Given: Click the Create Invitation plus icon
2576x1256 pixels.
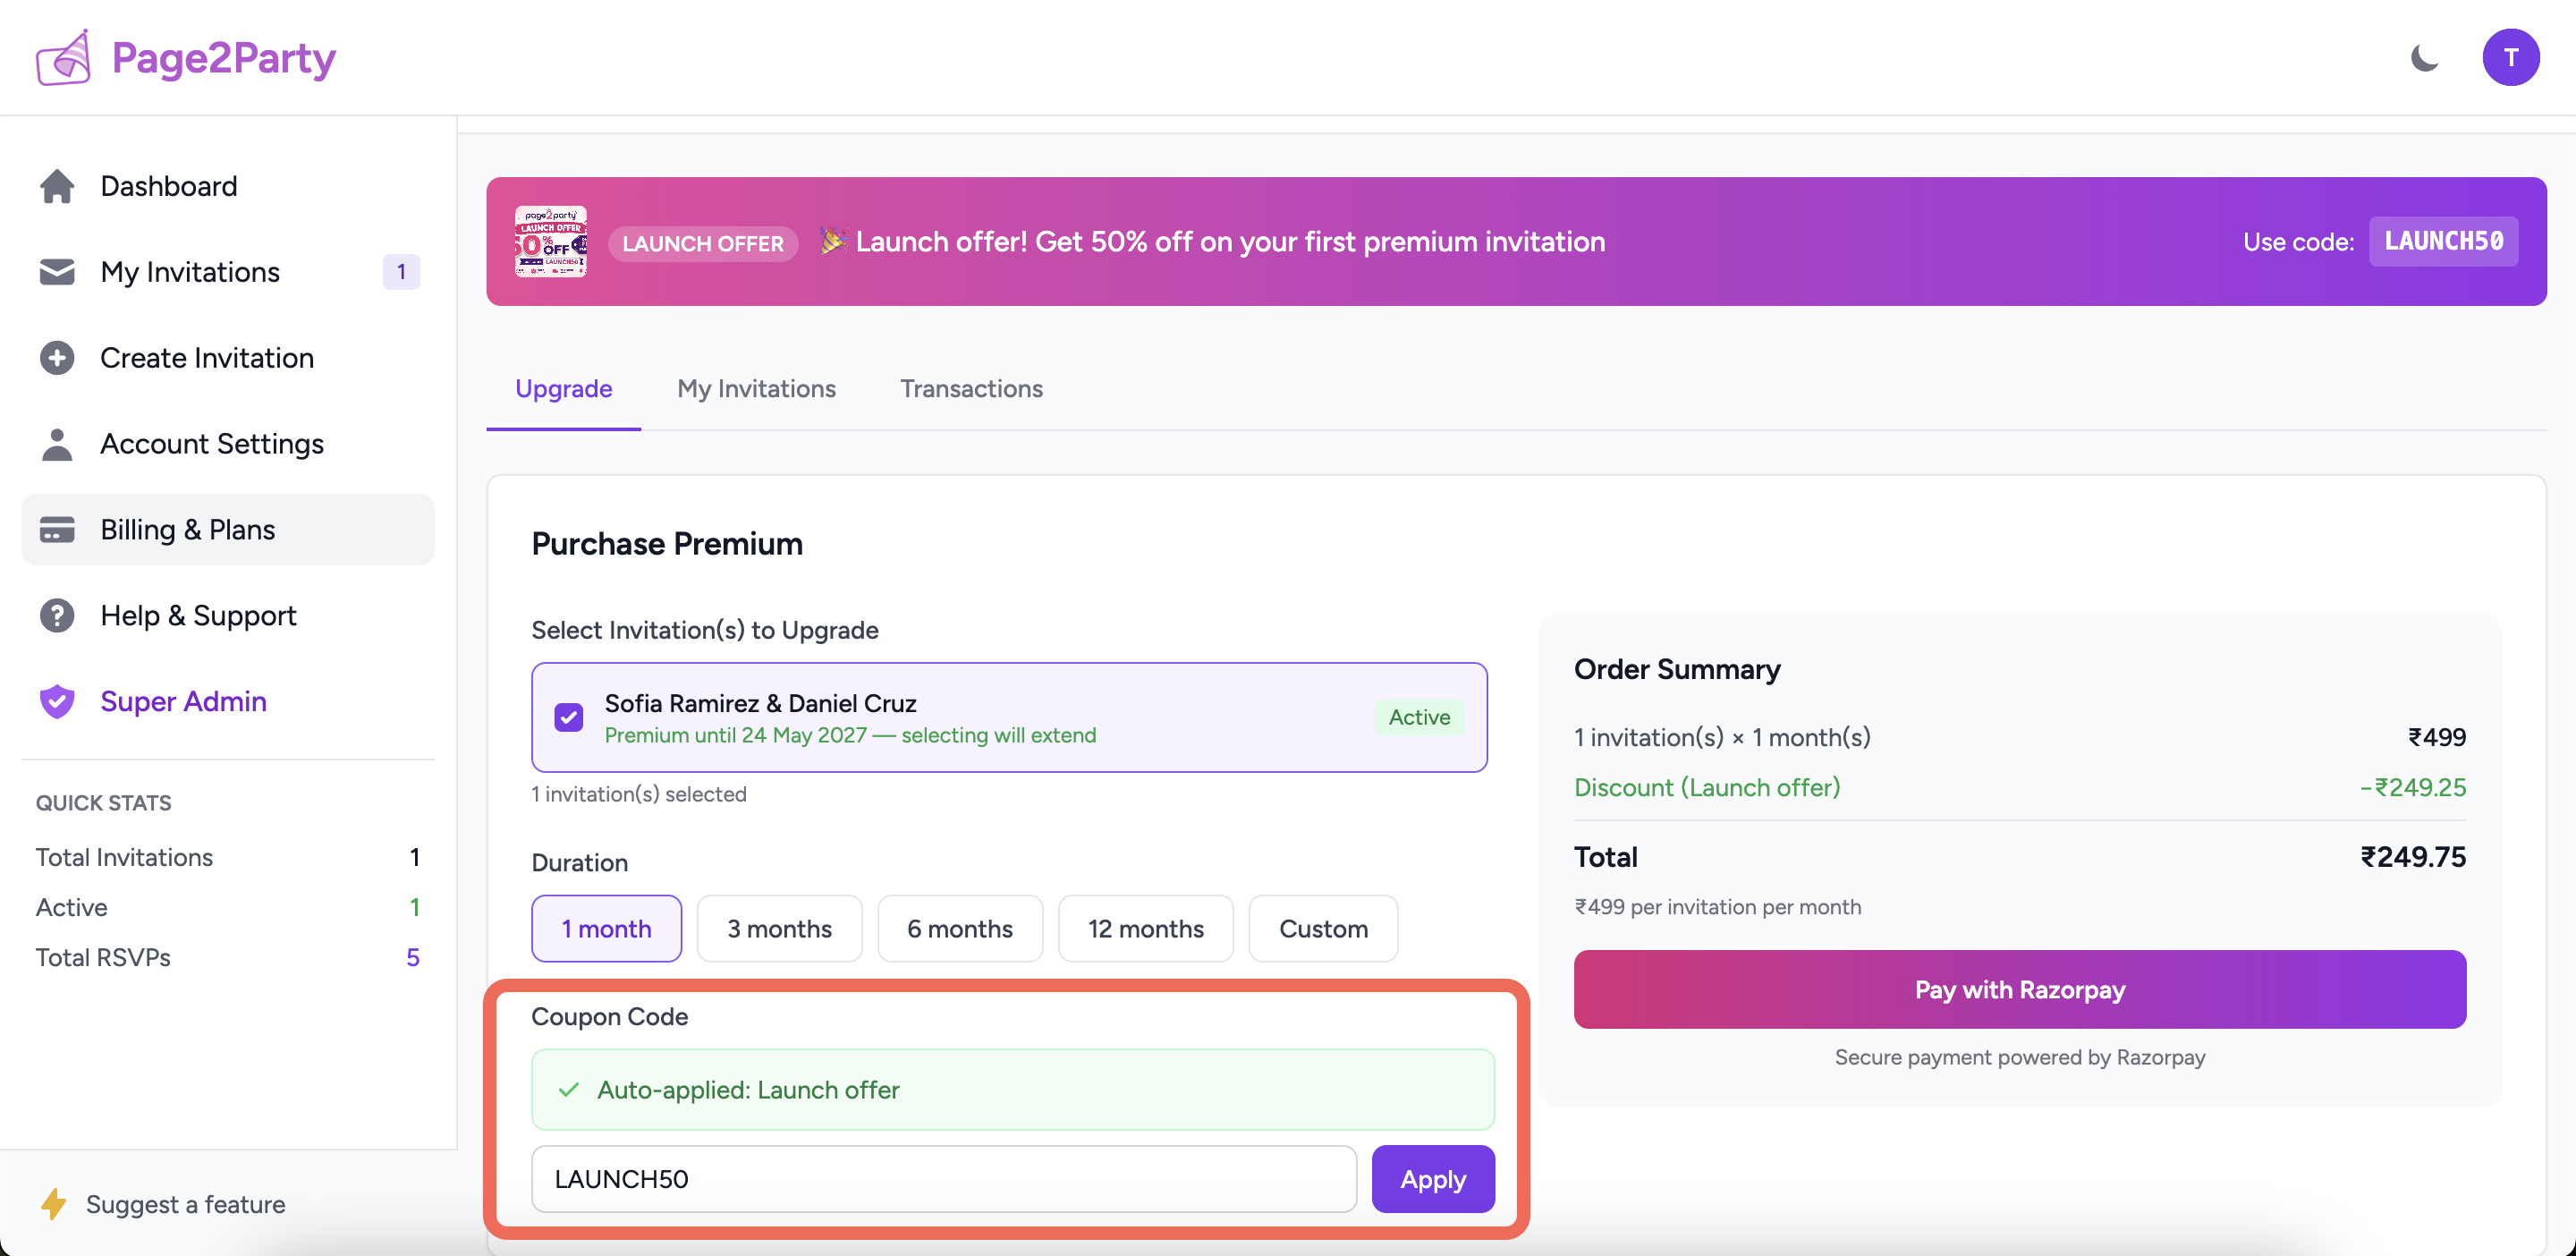Looking at the screenshot, I should tap(57, 358).
